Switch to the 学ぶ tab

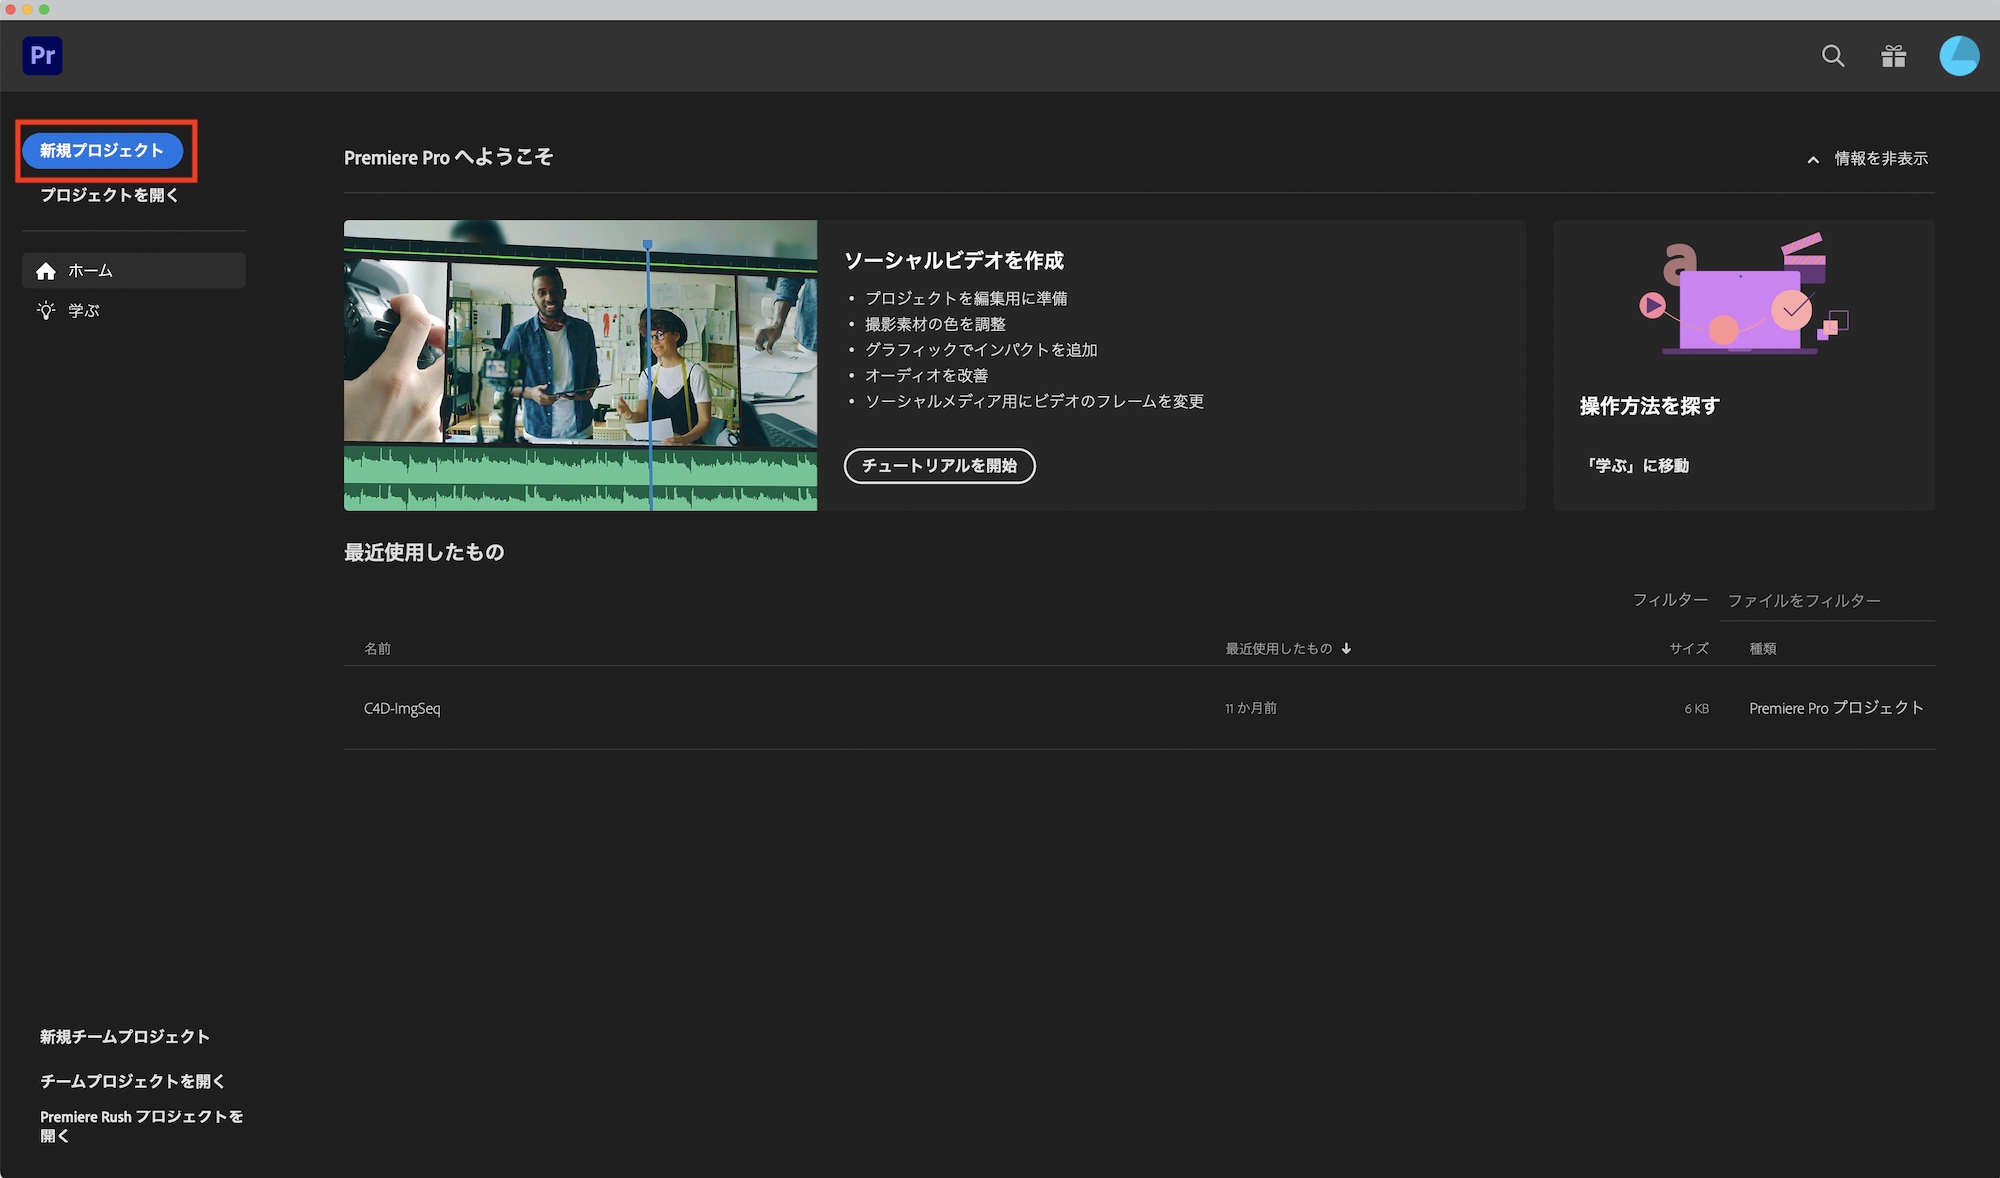pos(85,311)
